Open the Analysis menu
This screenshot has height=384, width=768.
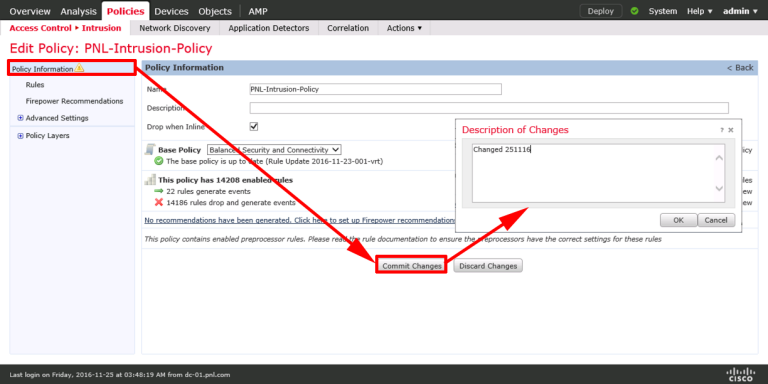pyautogui.click(x=78, y=11)
